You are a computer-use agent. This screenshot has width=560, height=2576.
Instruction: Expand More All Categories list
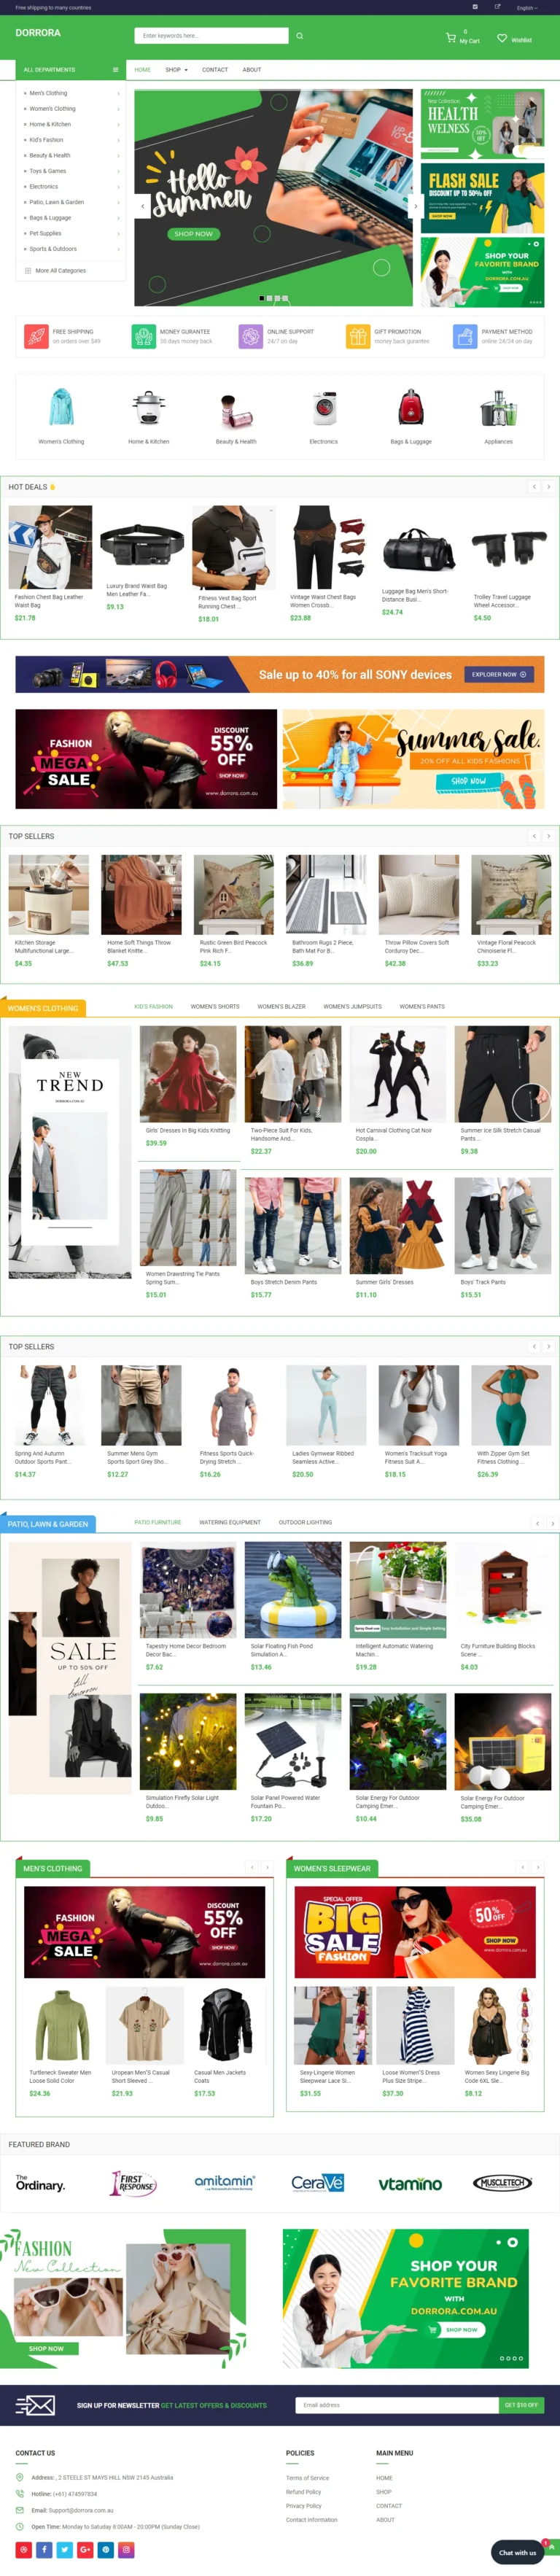coord(55,271)
